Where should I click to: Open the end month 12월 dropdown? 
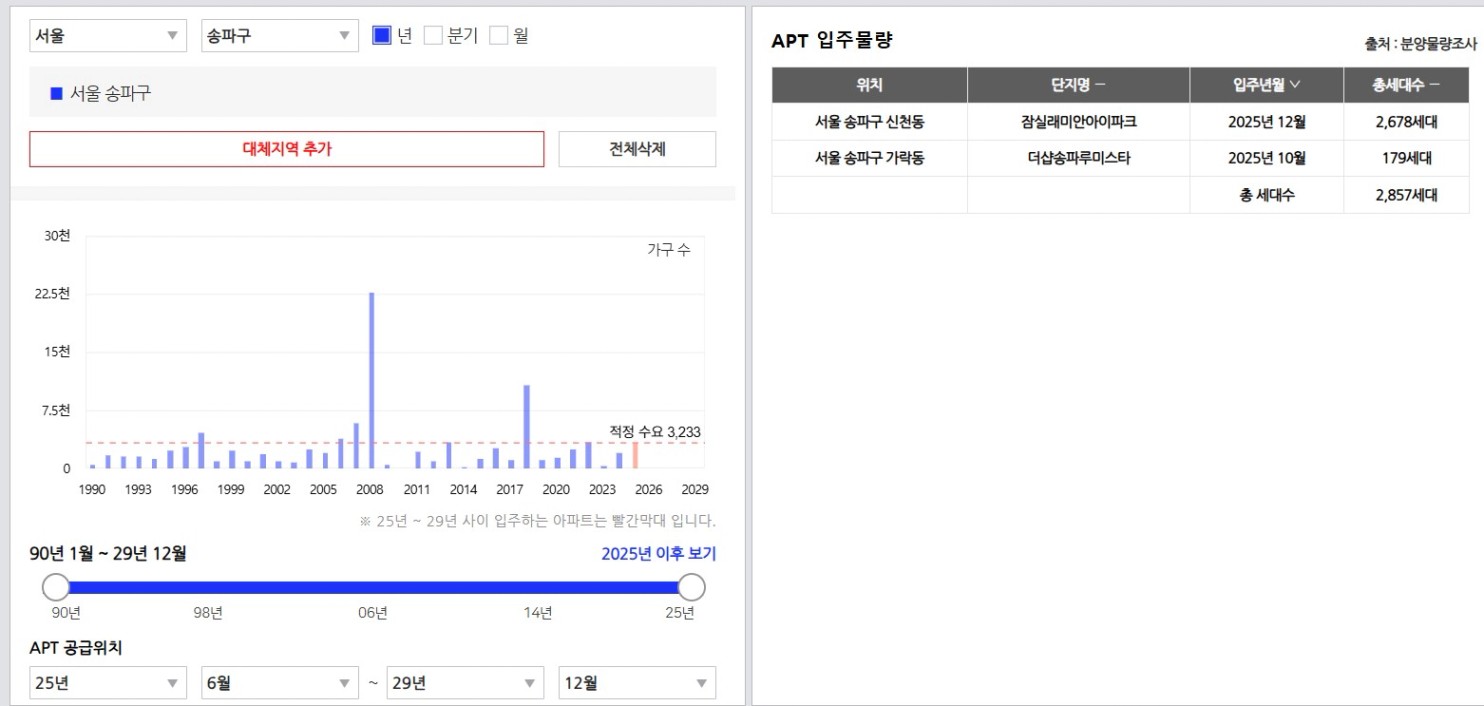click(637, 683)
